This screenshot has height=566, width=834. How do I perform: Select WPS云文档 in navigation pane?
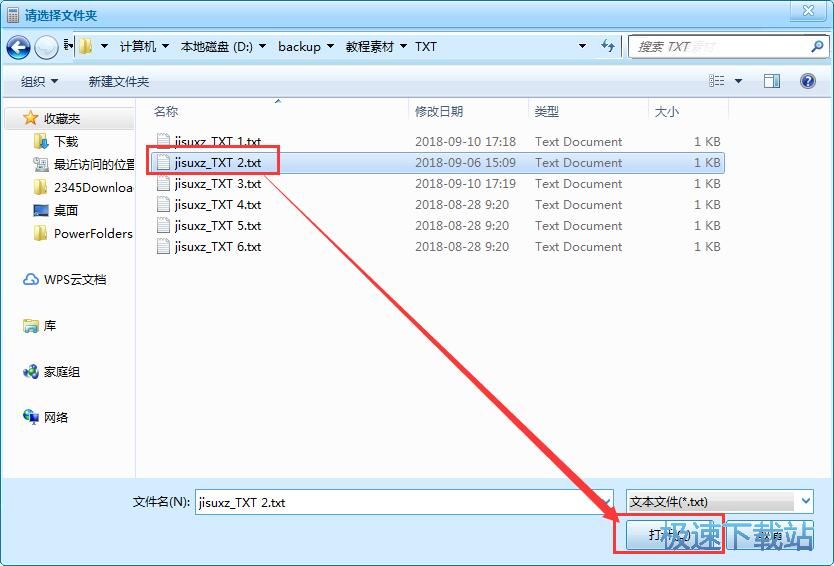coord(75,279)
